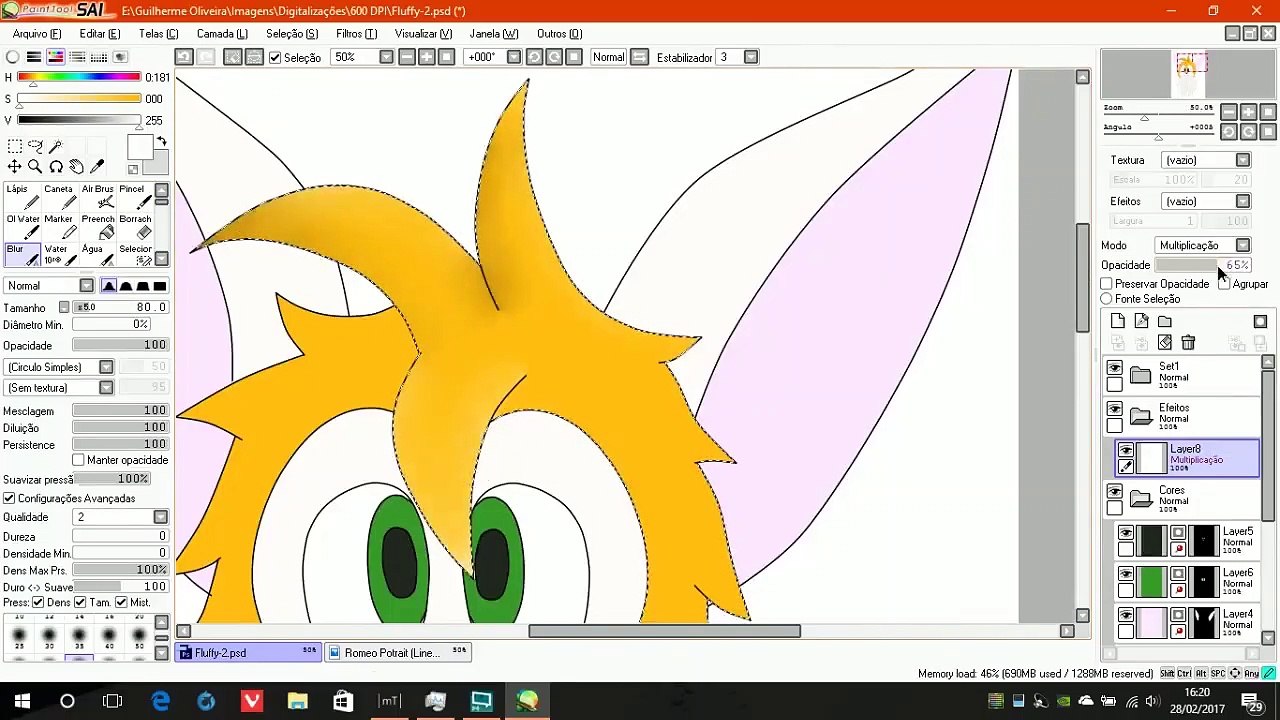Open the Estabilizador value dropdown
The width and height of the screenshot is (1280, 720).
click(751, 57)
